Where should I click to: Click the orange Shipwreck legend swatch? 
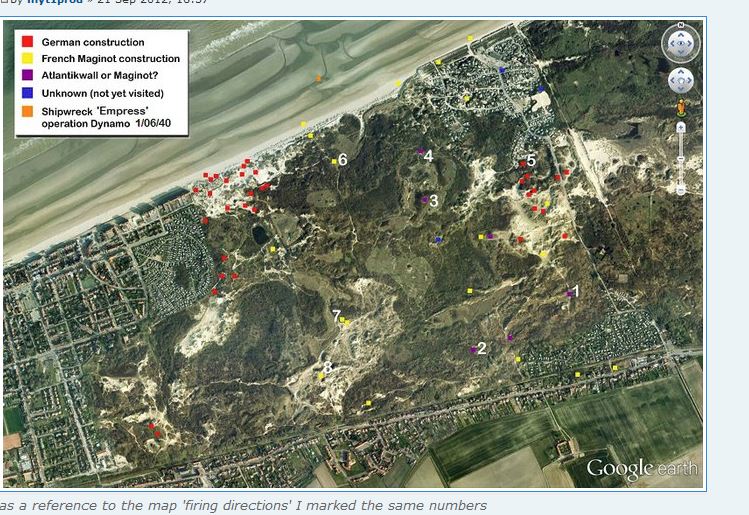click(x=27, y=111)
